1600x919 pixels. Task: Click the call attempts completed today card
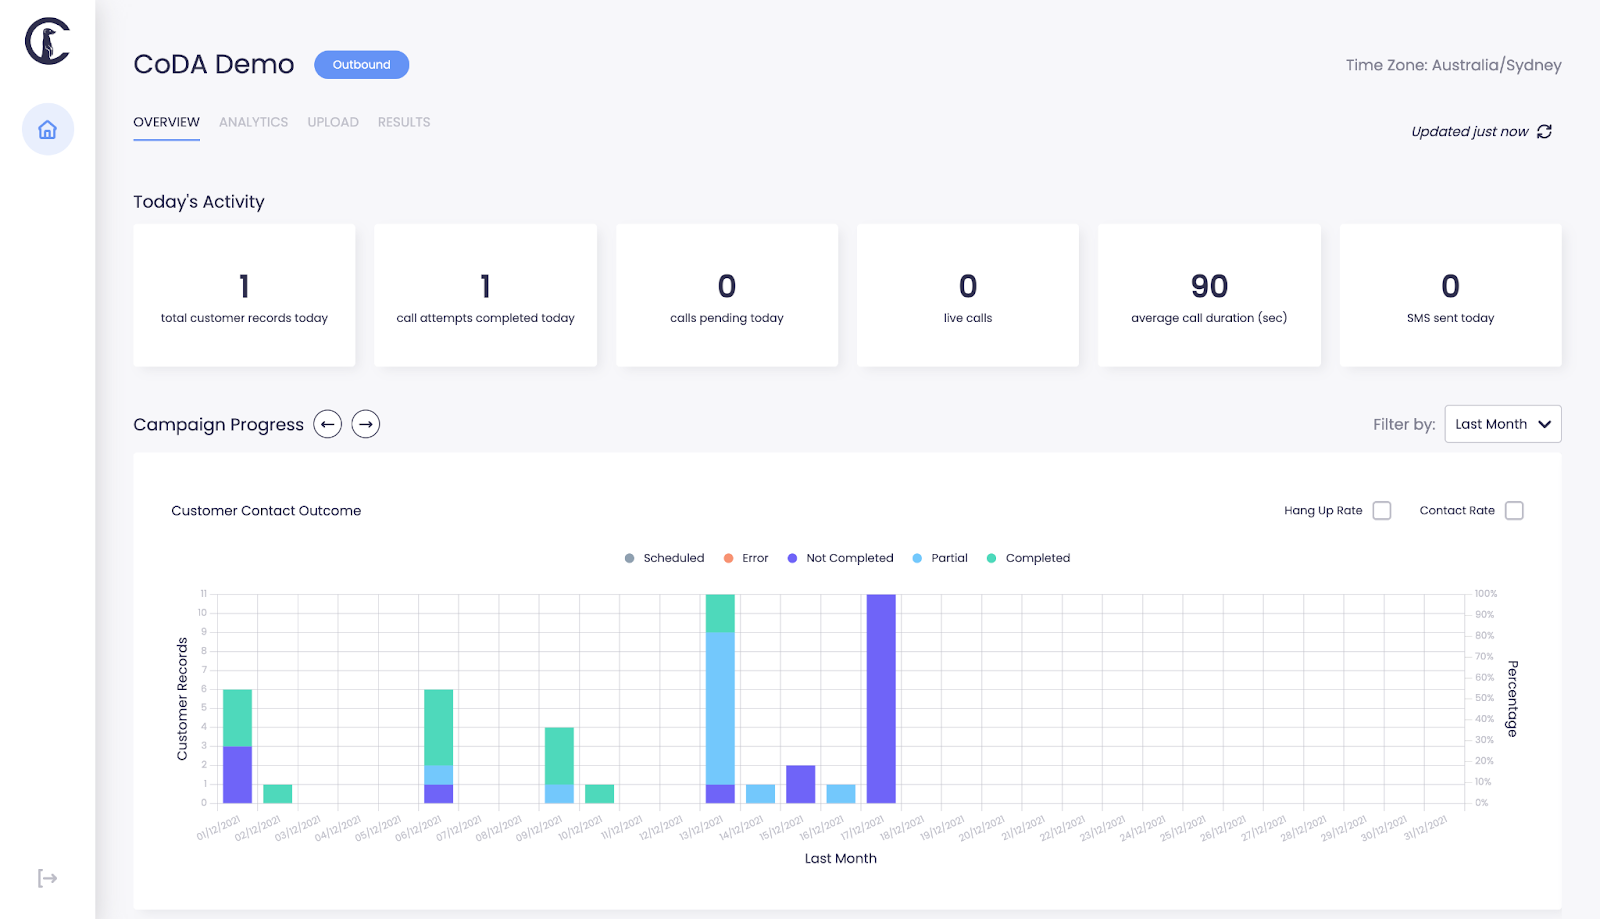[485, 295]
